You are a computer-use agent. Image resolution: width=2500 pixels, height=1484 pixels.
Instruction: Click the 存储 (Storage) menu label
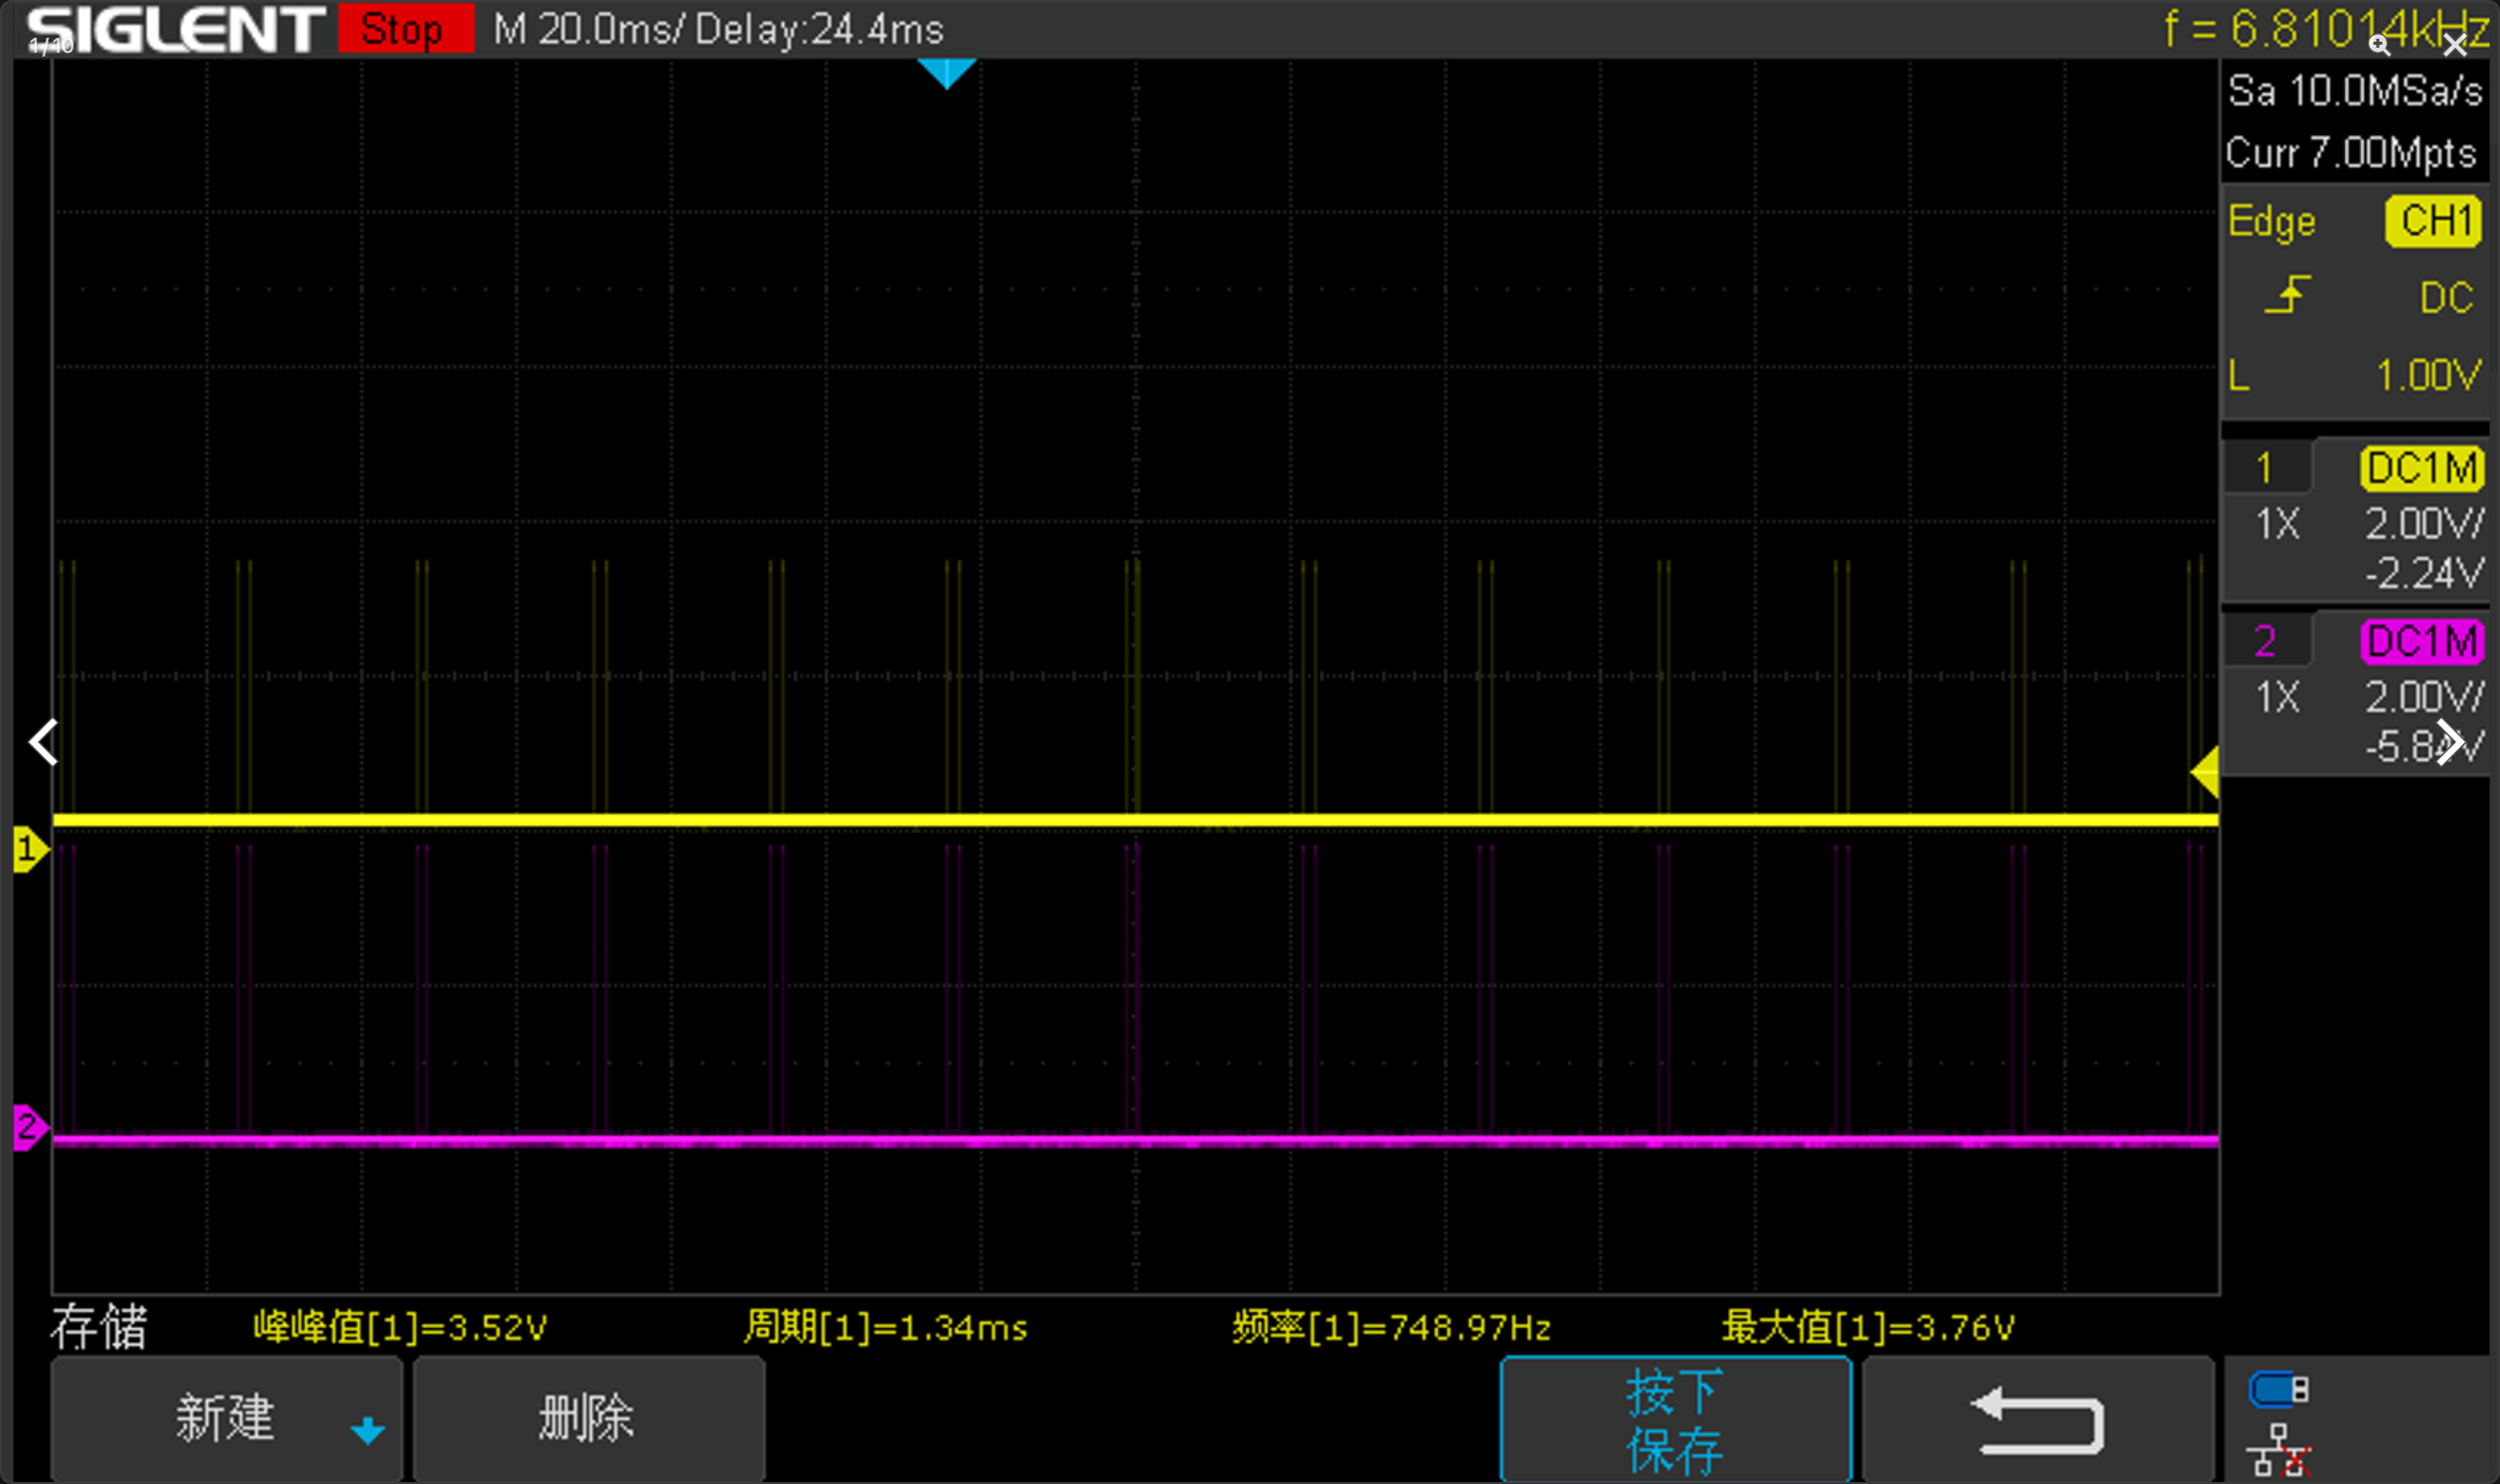click(x=99, y=1327)
